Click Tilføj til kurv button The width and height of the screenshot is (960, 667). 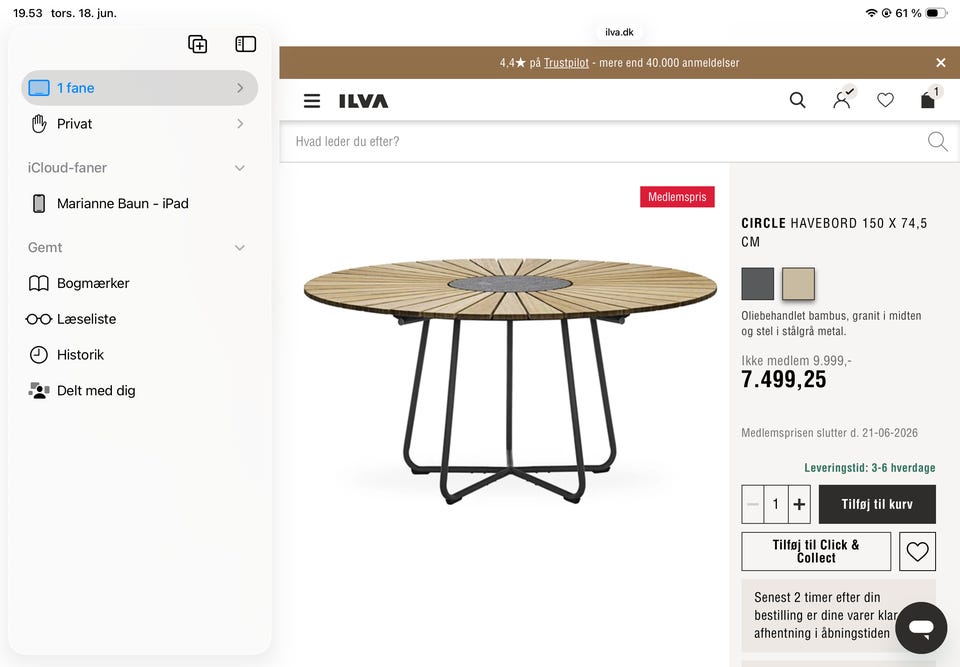pyautogui.click(x=877, y=504)
